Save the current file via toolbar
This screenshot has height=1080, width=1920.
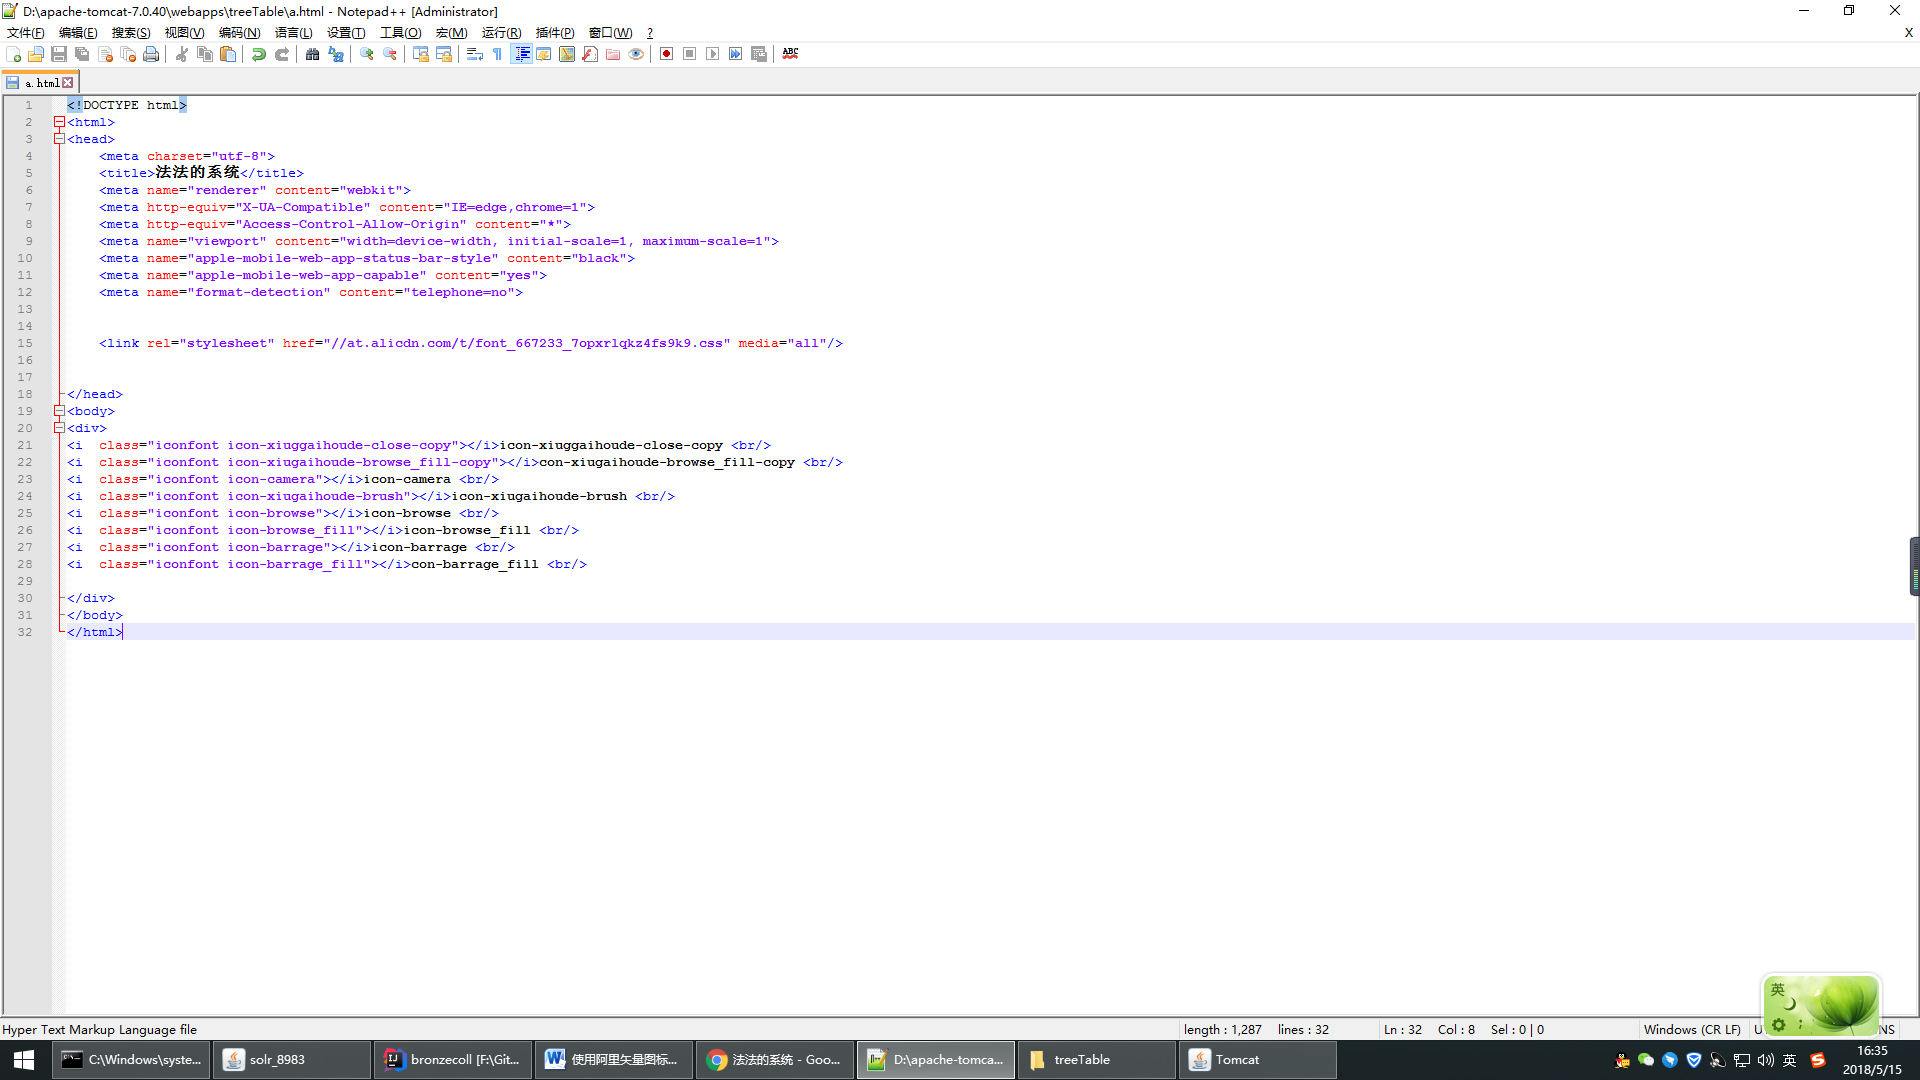(59, 54)
